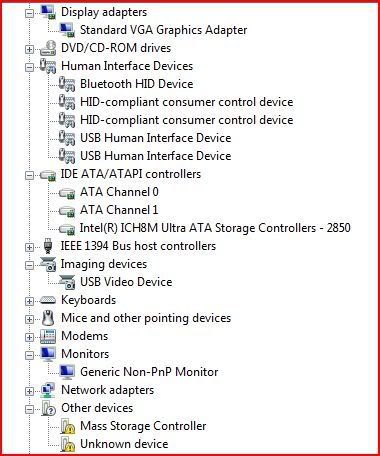The width and height of the screenshot is (380, 456).
Task: Click the IEEE 1394 Bus host controllers icon
Action: (48, 246)
